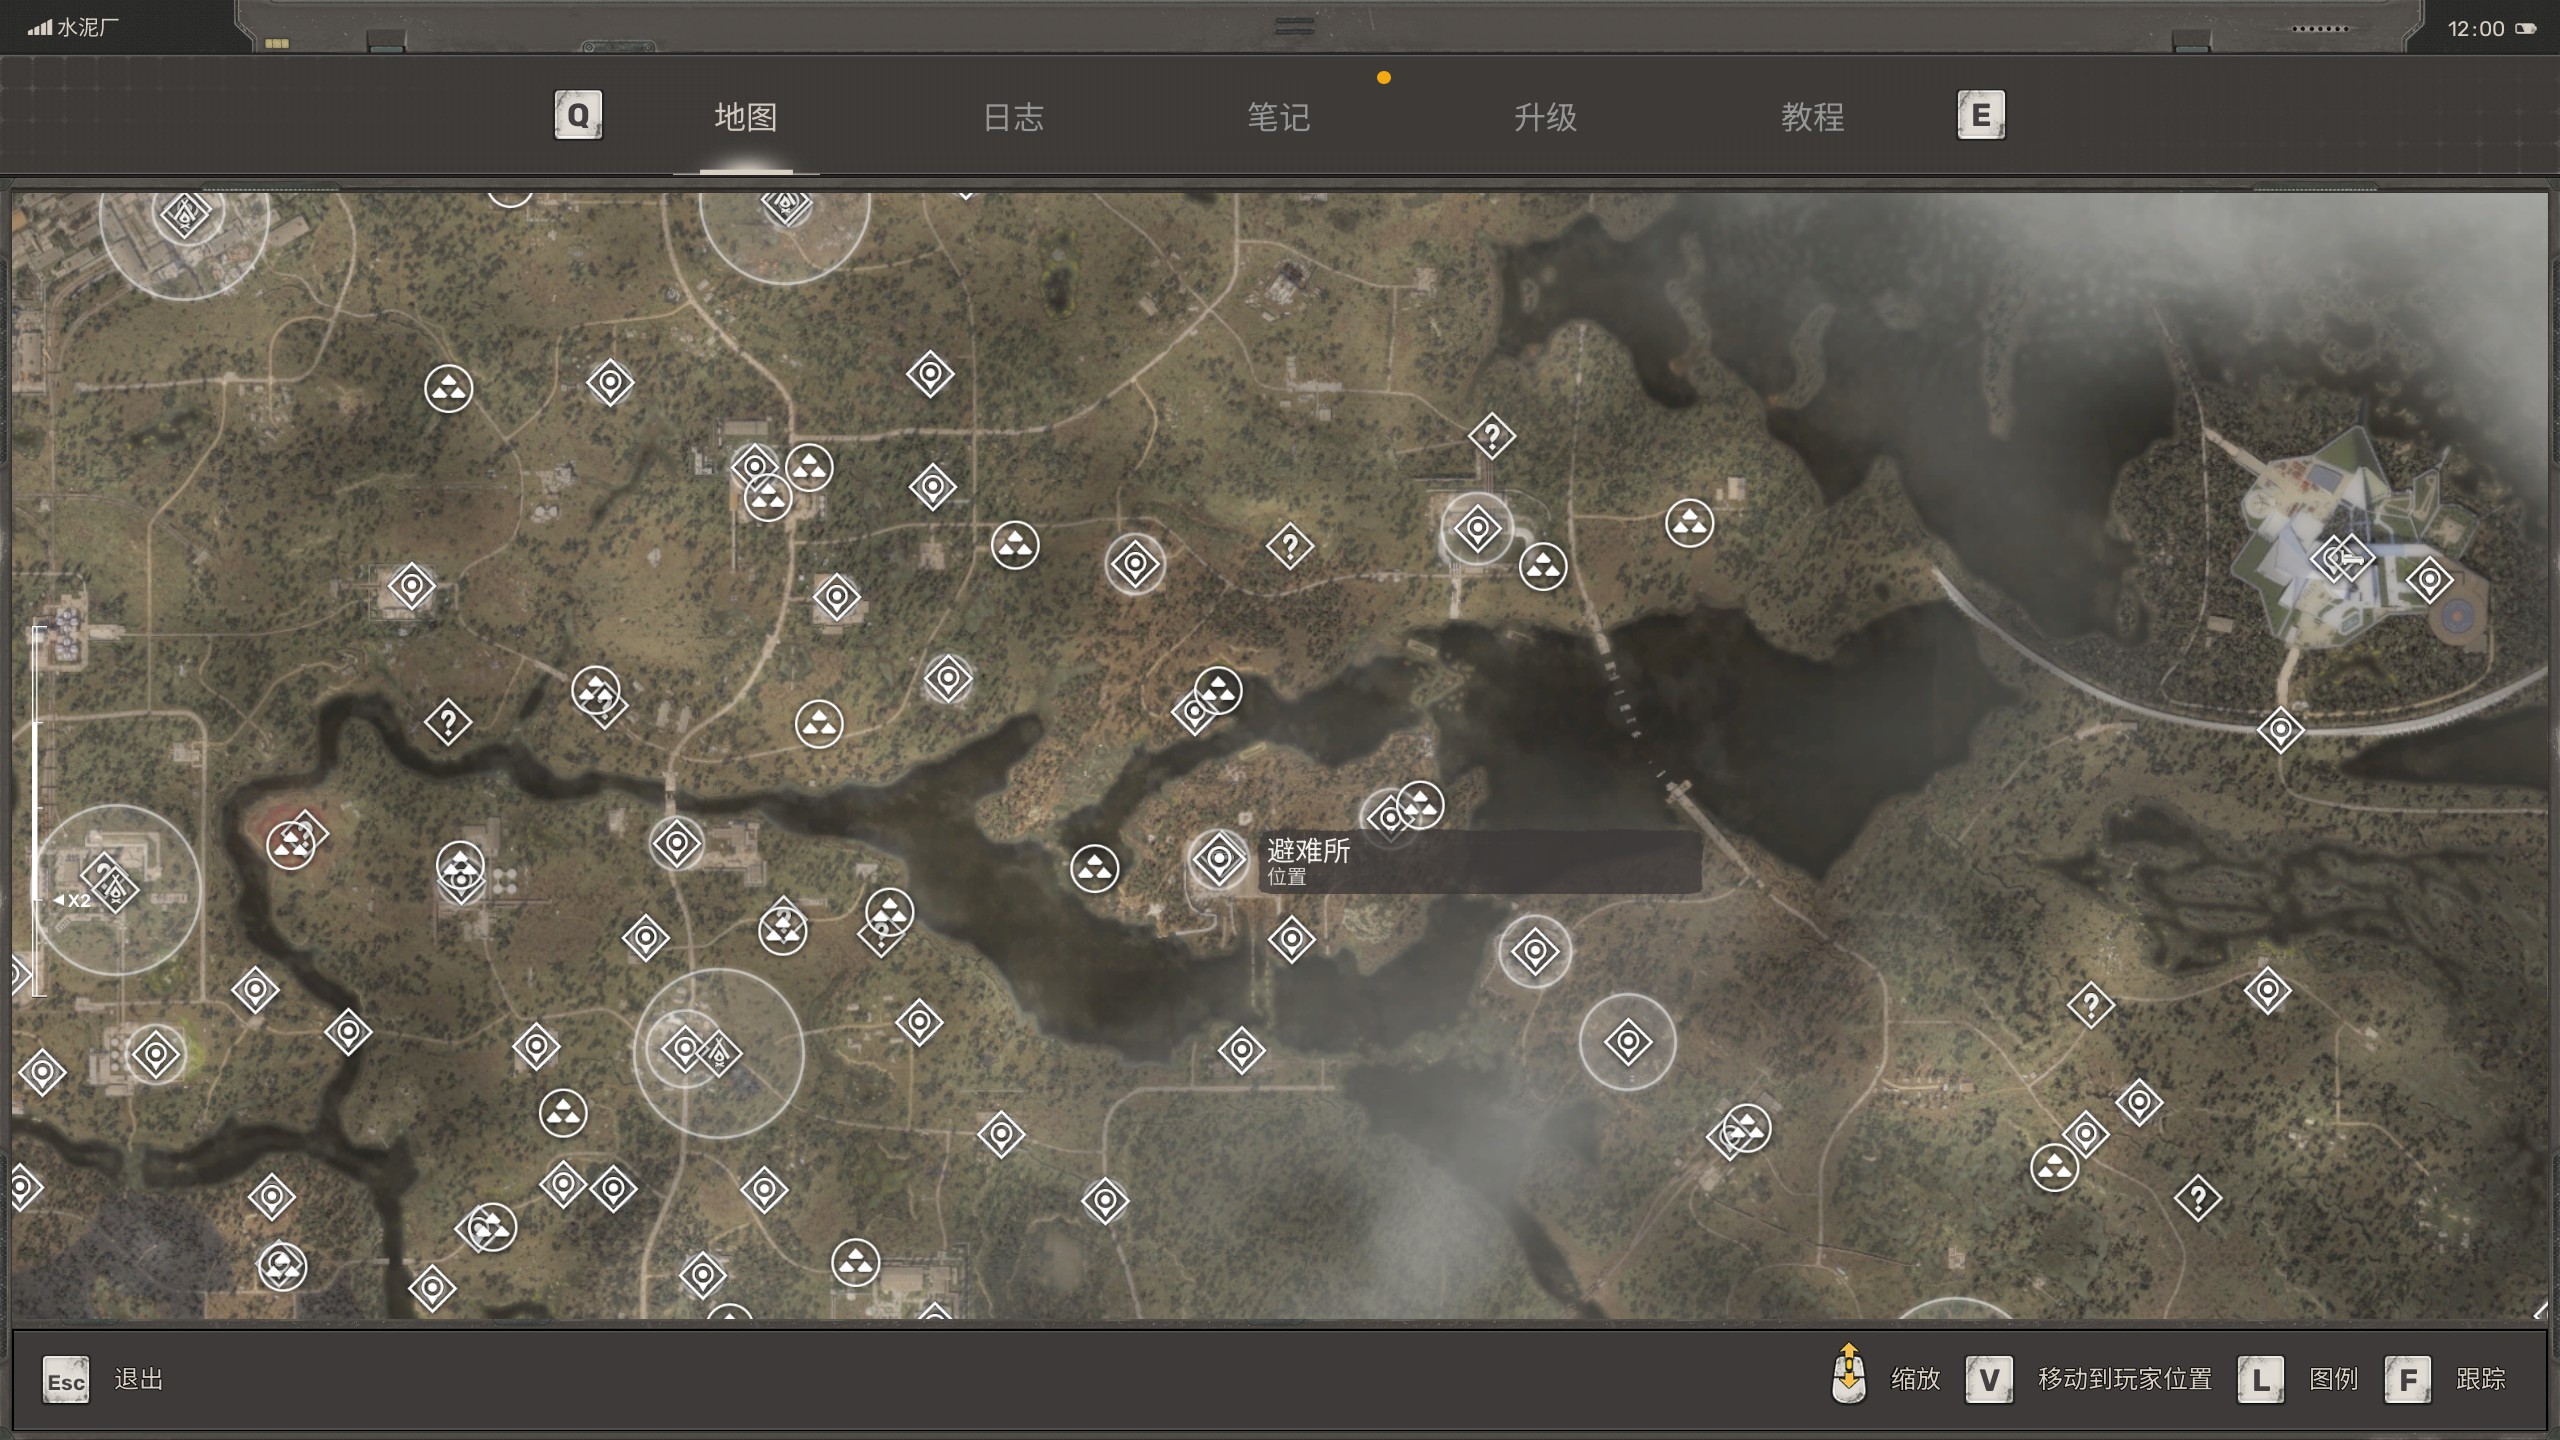The height and width of the screenshot is (1440, 2560).
Task: Click the Esc key exit button
Action: click(x=66, y=1380)
